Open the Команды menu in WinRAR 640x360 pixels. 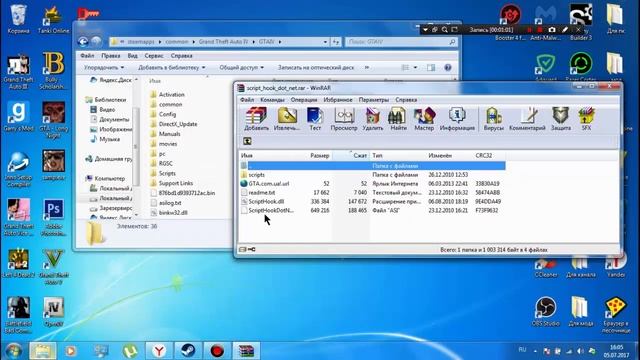point(272,100)
